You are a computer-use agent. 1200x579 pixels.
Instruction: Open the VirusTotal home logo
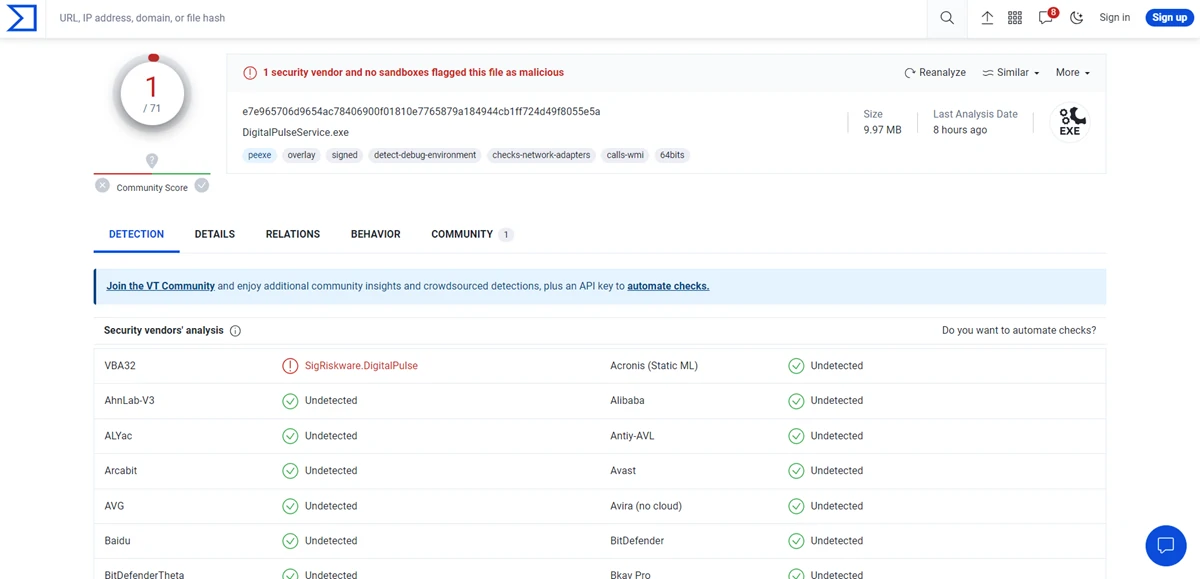pos(21,18)
